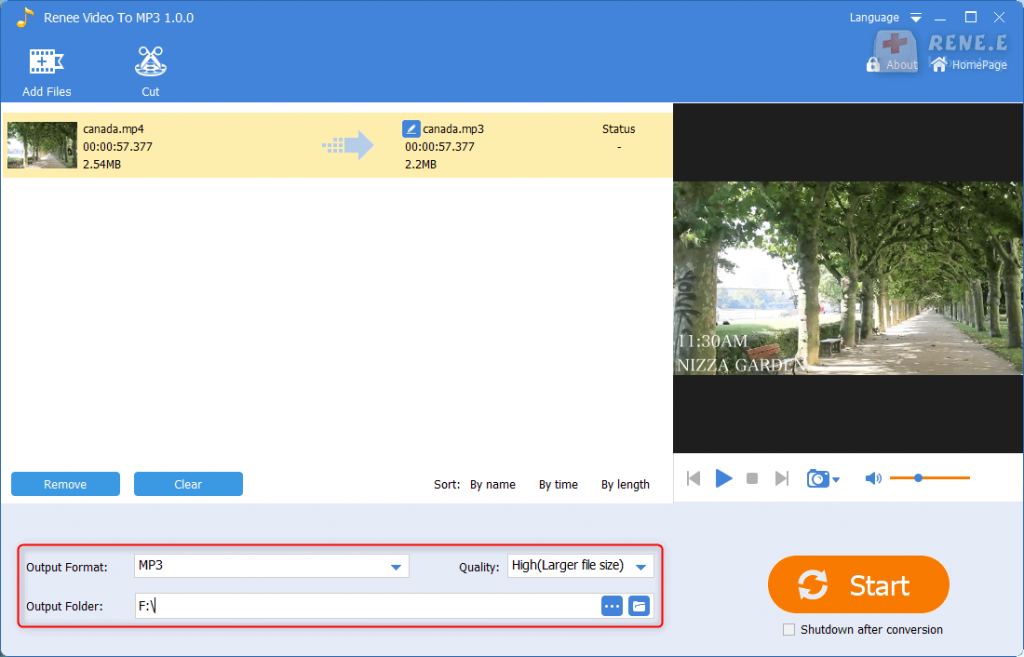This screenshot has height=657, width=1024.
Task: Click the edit pencil icon beside canada.mp3
Action: pos(410,129)
